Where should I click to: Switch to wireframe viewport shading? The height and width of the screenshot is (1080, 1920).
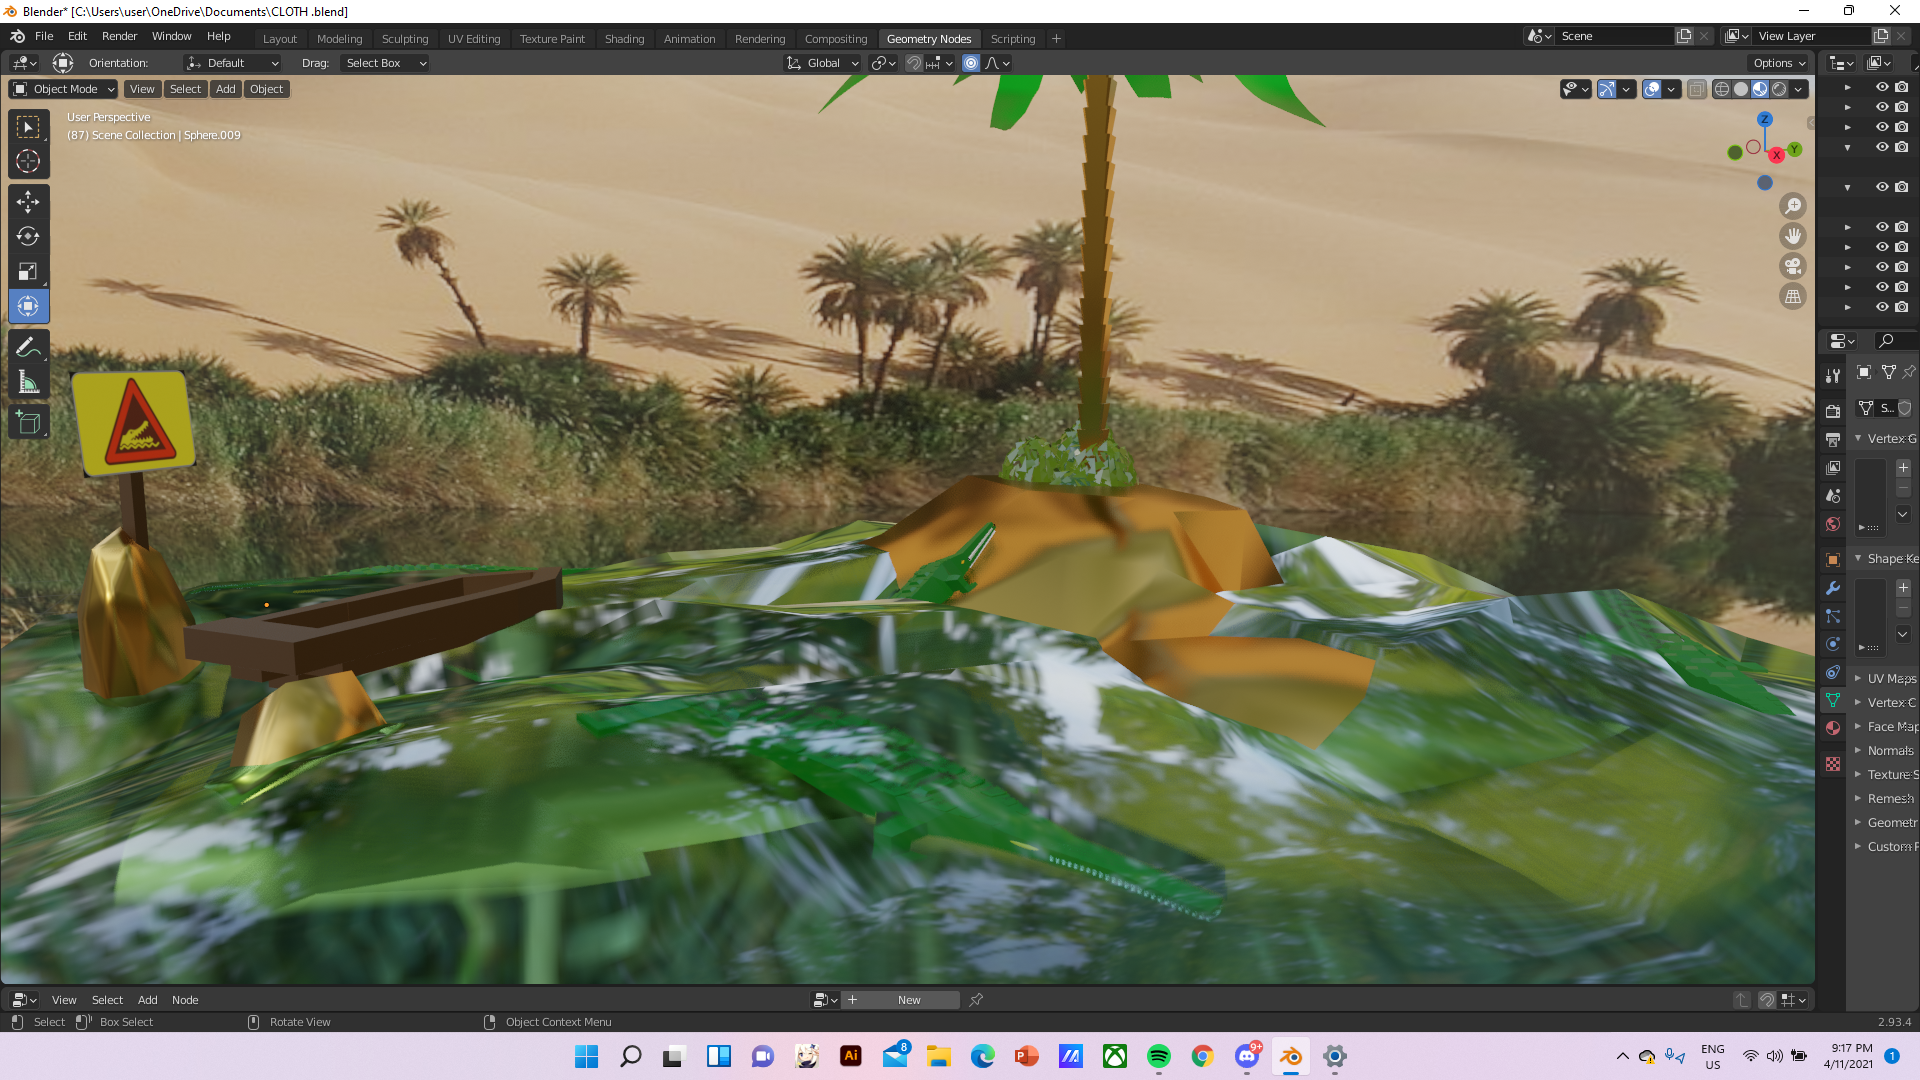point(1722,89)
